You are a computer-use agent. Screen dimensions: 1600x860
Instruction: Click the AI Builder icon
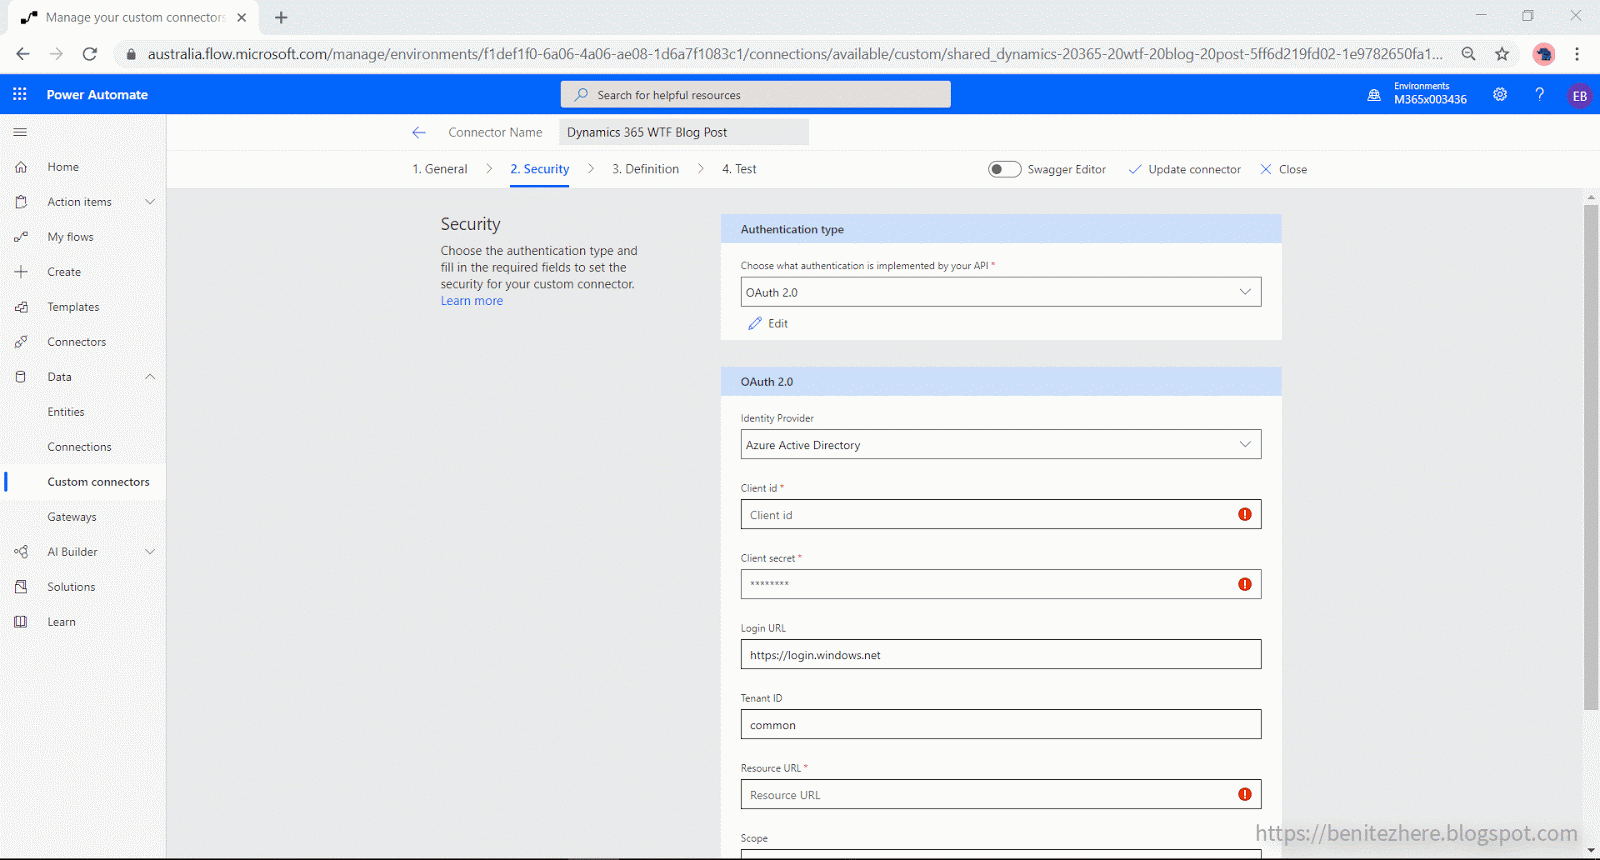[21, 552]
